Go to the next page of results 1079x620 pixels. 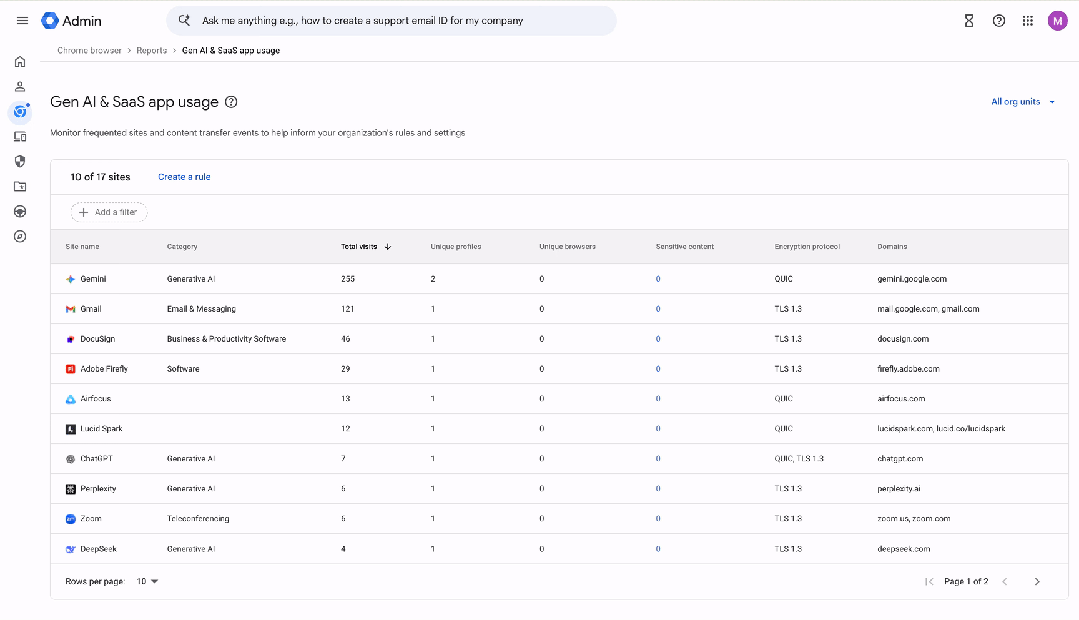point(1036,582)
